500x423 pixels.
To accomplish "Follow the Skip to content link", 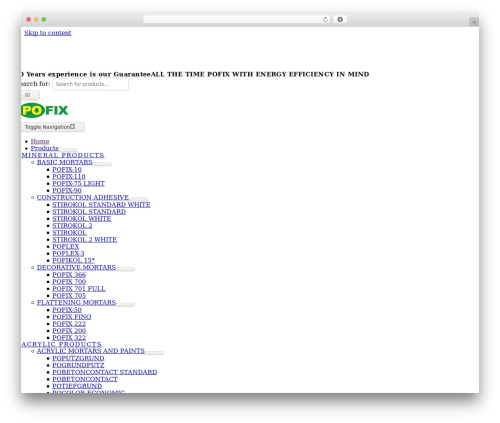I will pos(48,33).
